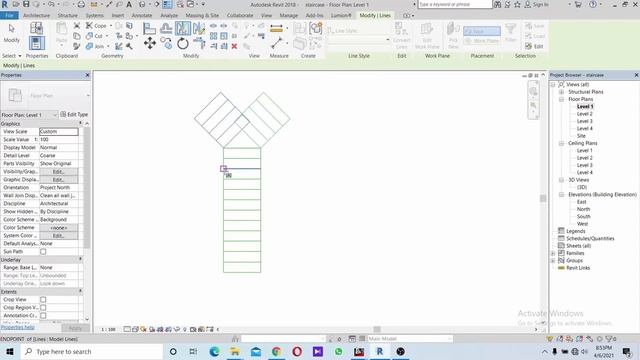Toggle the Crop View checkbox
This screenshot has width=640, height=360.
point(43,300)
